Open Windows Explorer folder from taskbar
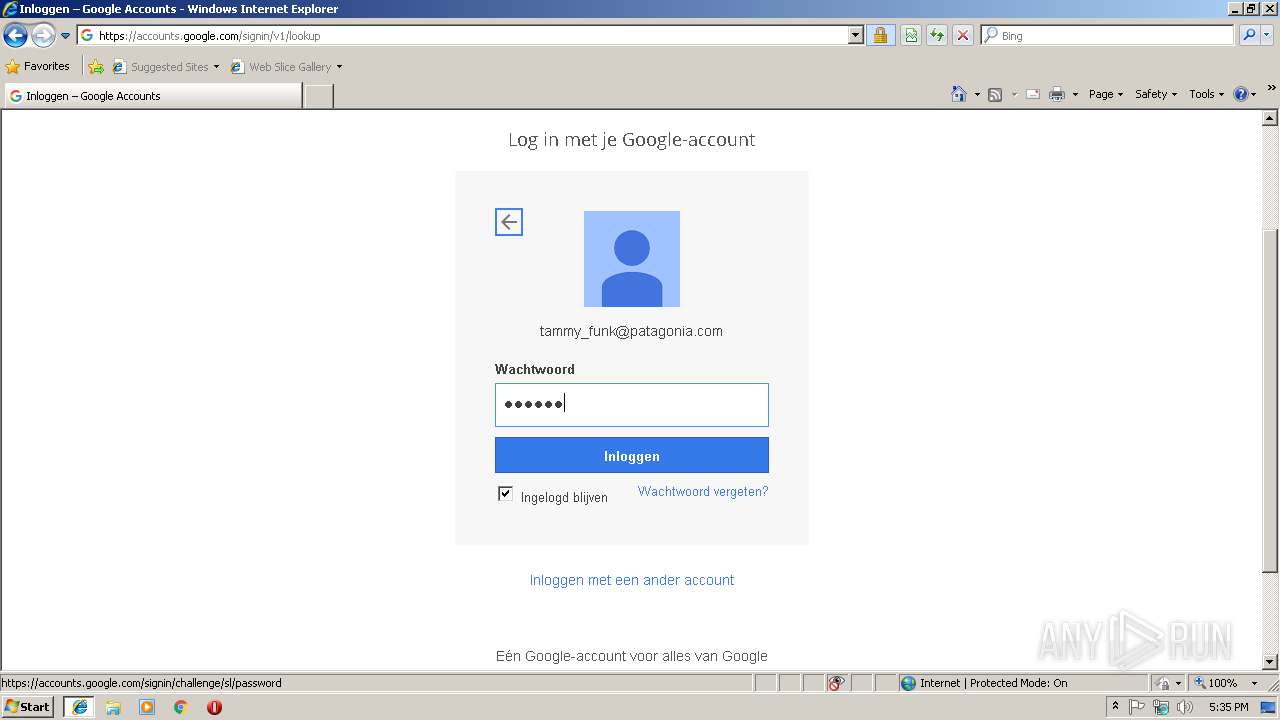 pos(113,707)
